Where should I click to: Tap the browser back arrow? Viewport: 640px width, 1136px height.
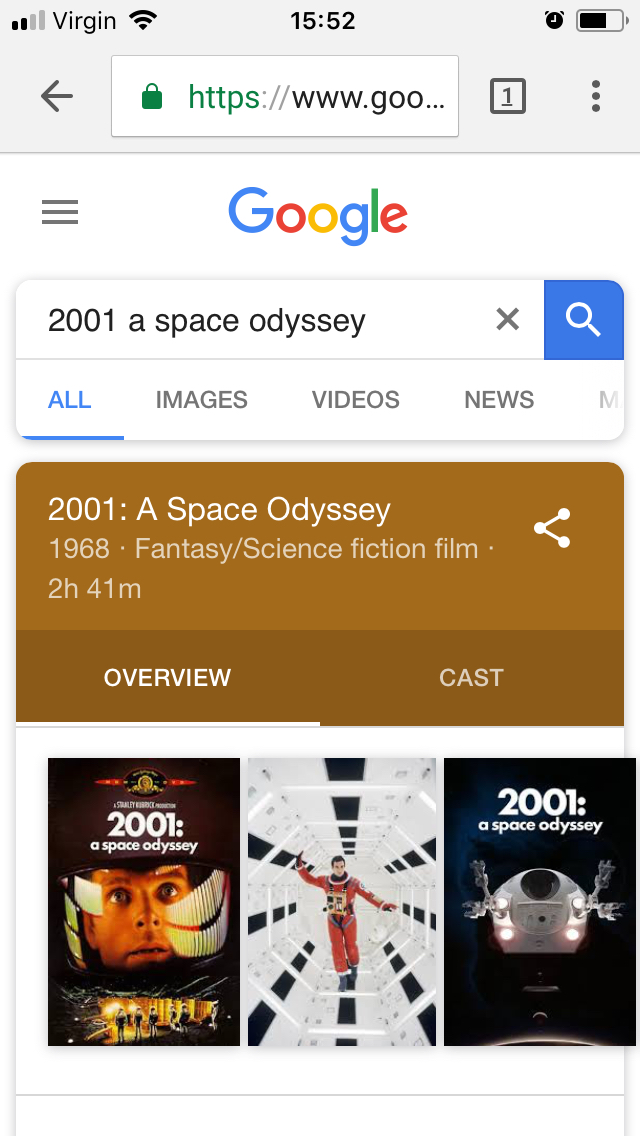(x=57, y=96)
